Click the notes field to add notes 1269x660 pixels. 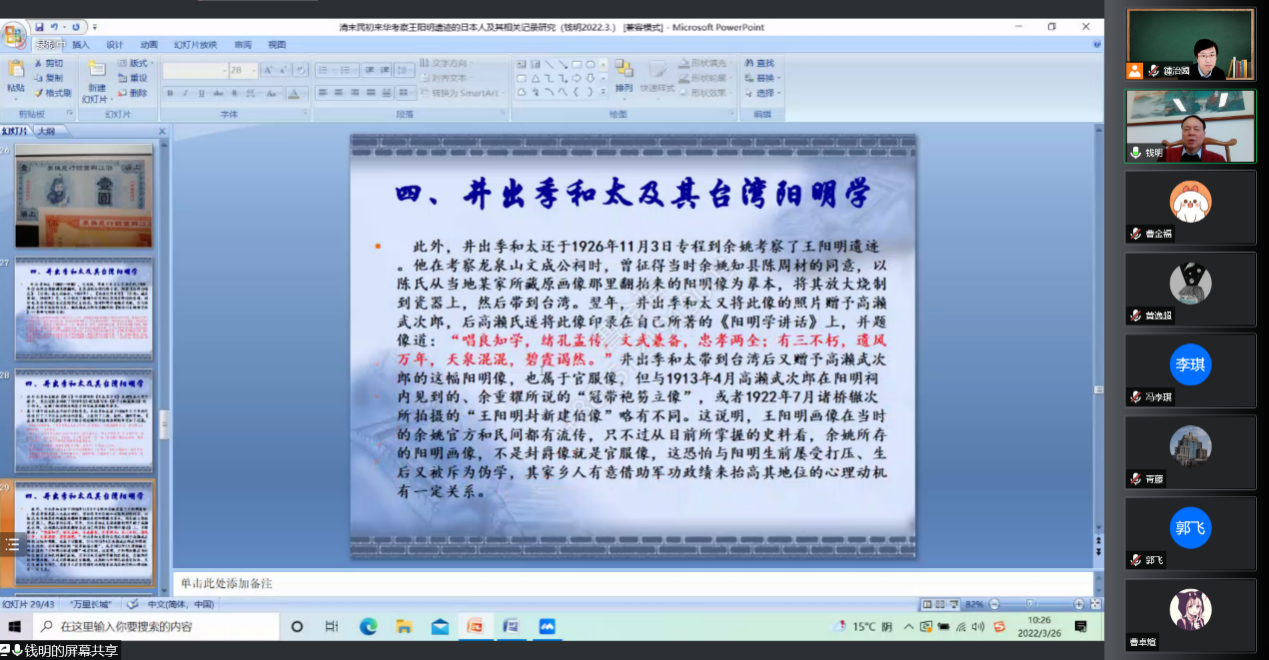click(x=630, y=583)
